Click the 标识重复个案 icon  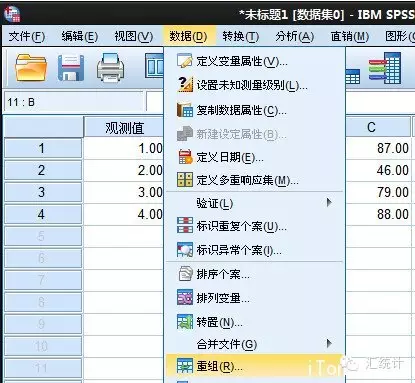click(x=185, y=225)
